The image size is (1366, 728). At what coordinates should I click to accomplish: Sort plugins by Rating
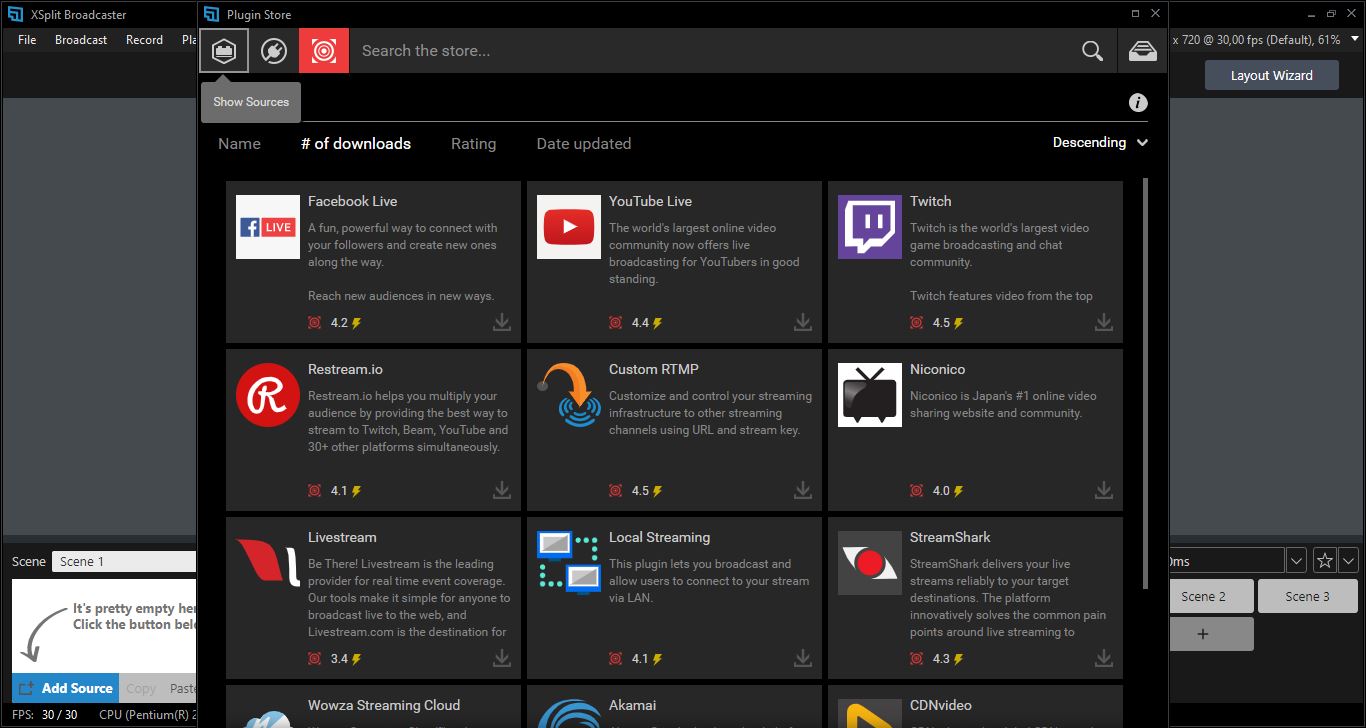pyautogui.click(x=473, y=144)
